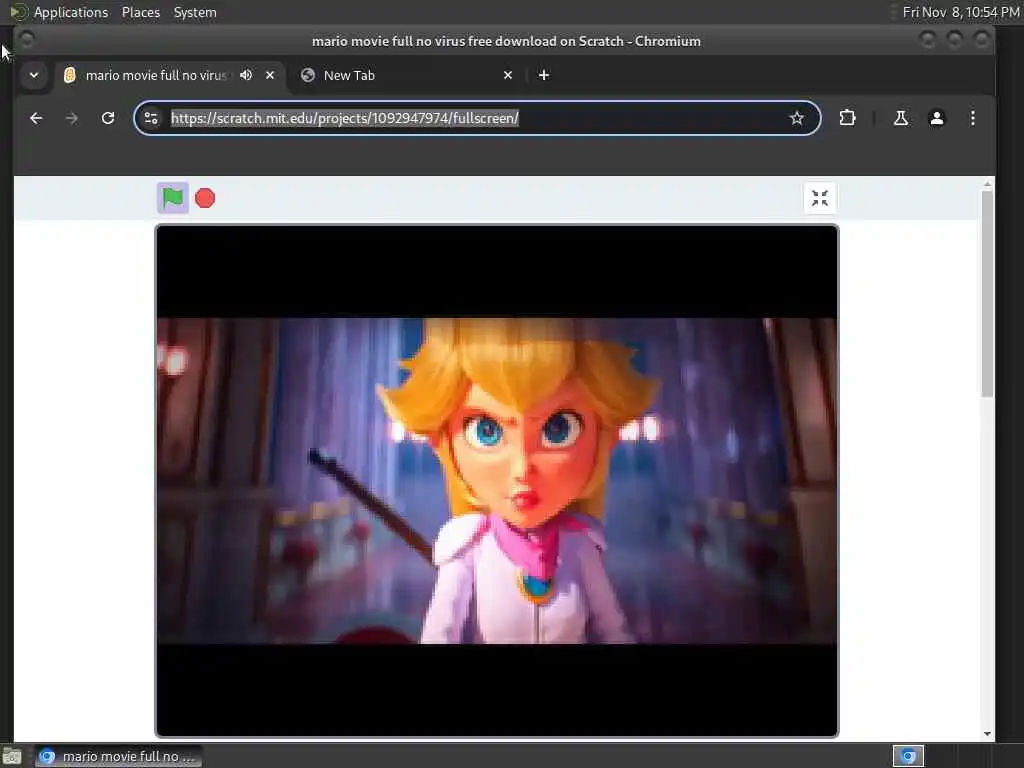This screenshot has height=768, width=1024.
Task: Click the workspace switcher in bottom panel
Action: 908,756
